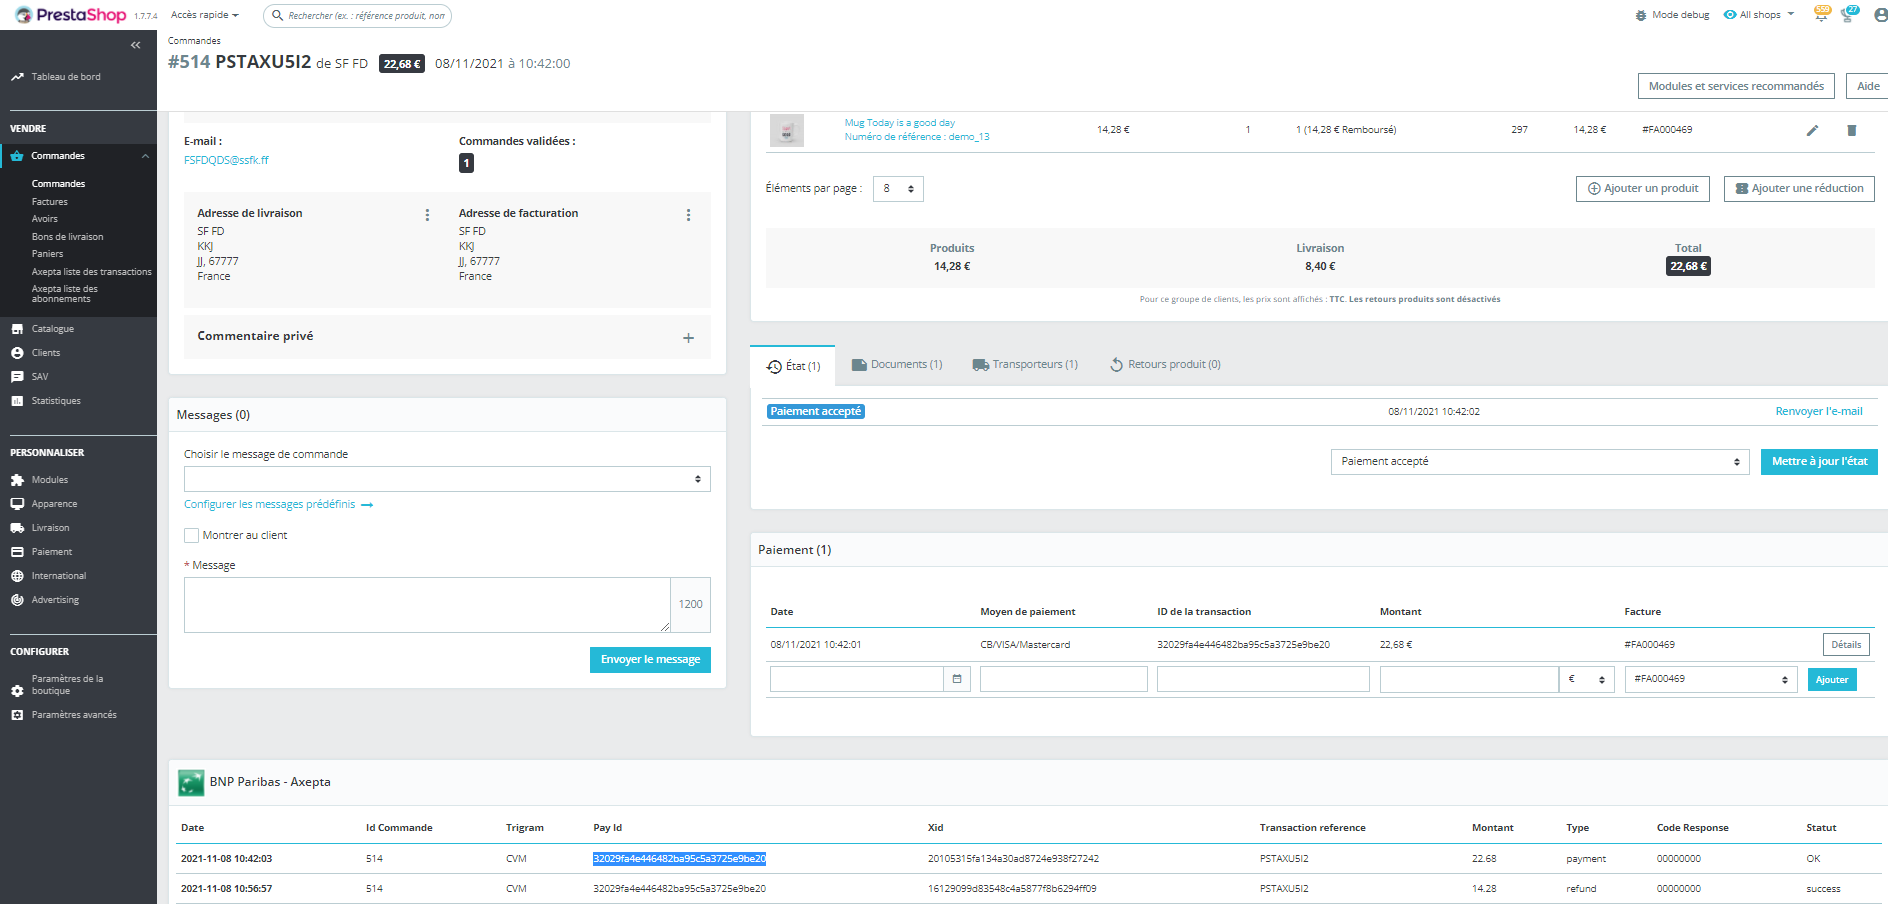Click the trash delete icon on product row
This screenshot has width=1888, height=904.
(1851, 130)
